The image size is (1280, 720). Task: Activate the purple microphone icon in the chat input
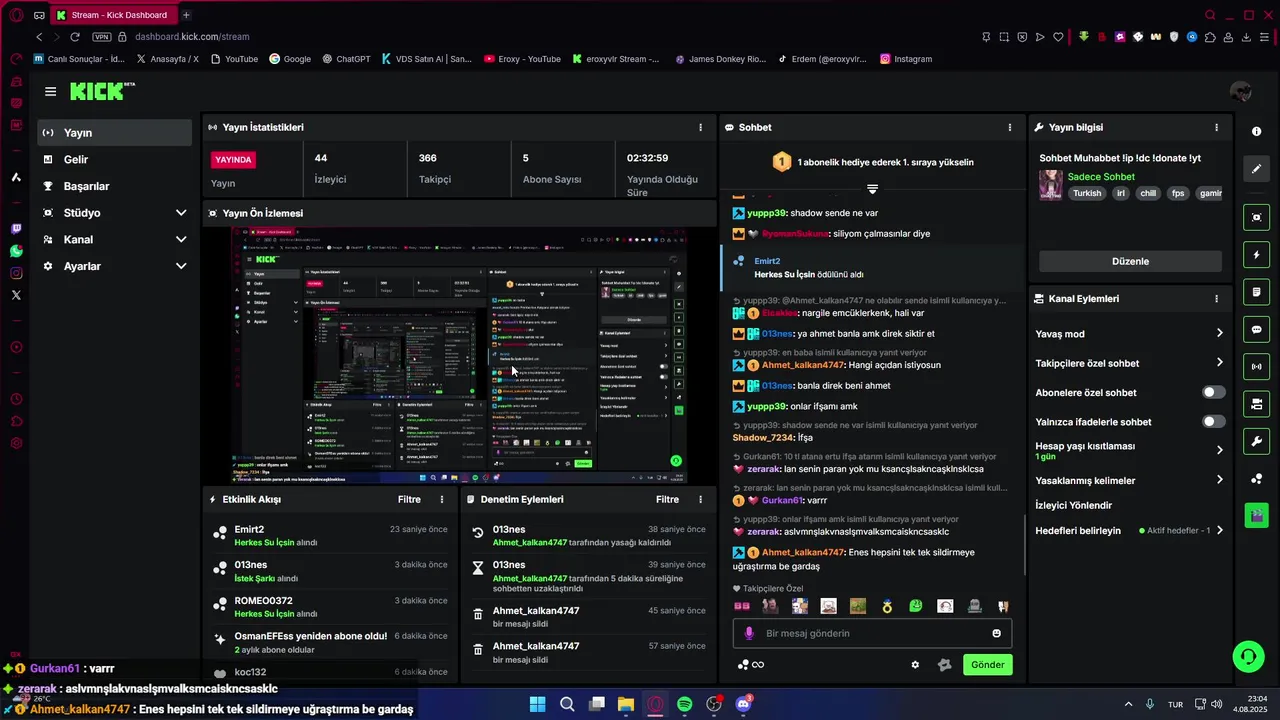pyautogui.click(x=749, y=633)
